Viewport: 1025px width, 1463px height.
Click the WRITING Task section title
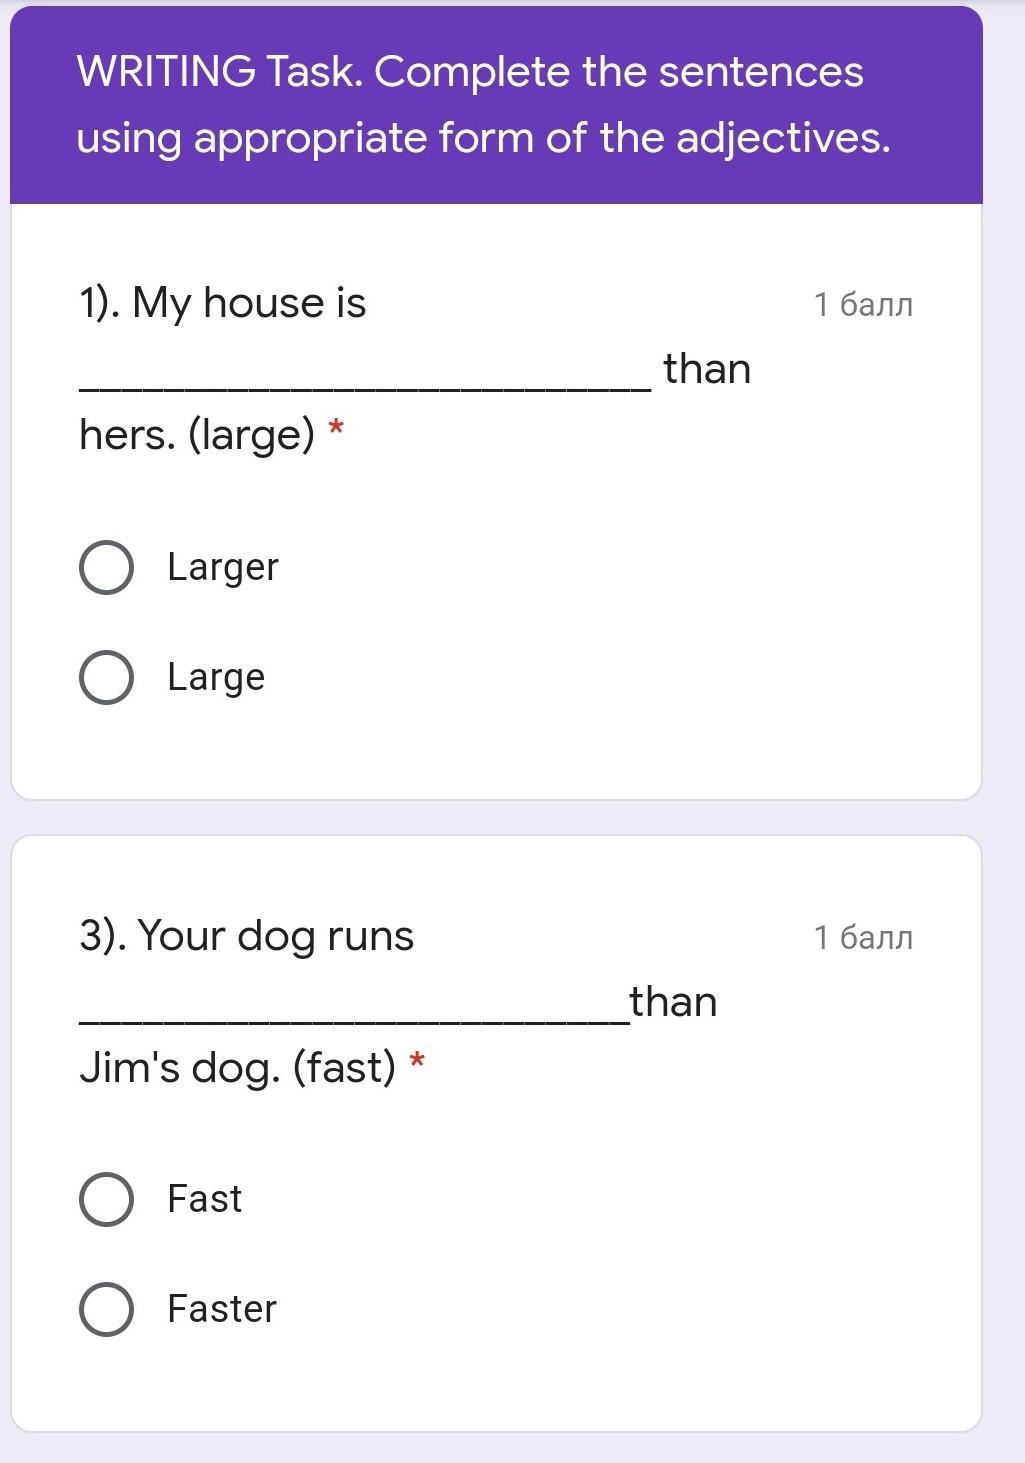click(x=484, y=104)
